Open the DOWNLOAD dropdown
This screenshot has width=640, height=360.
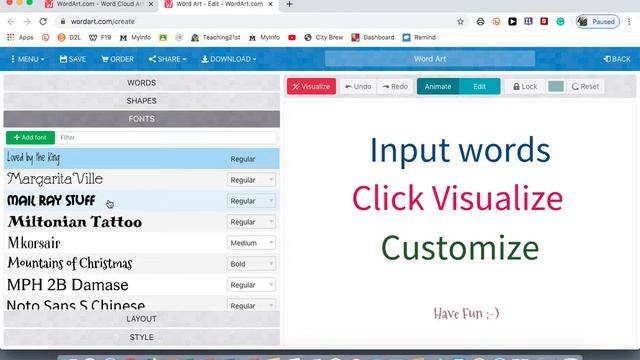(x=229, y=59)
